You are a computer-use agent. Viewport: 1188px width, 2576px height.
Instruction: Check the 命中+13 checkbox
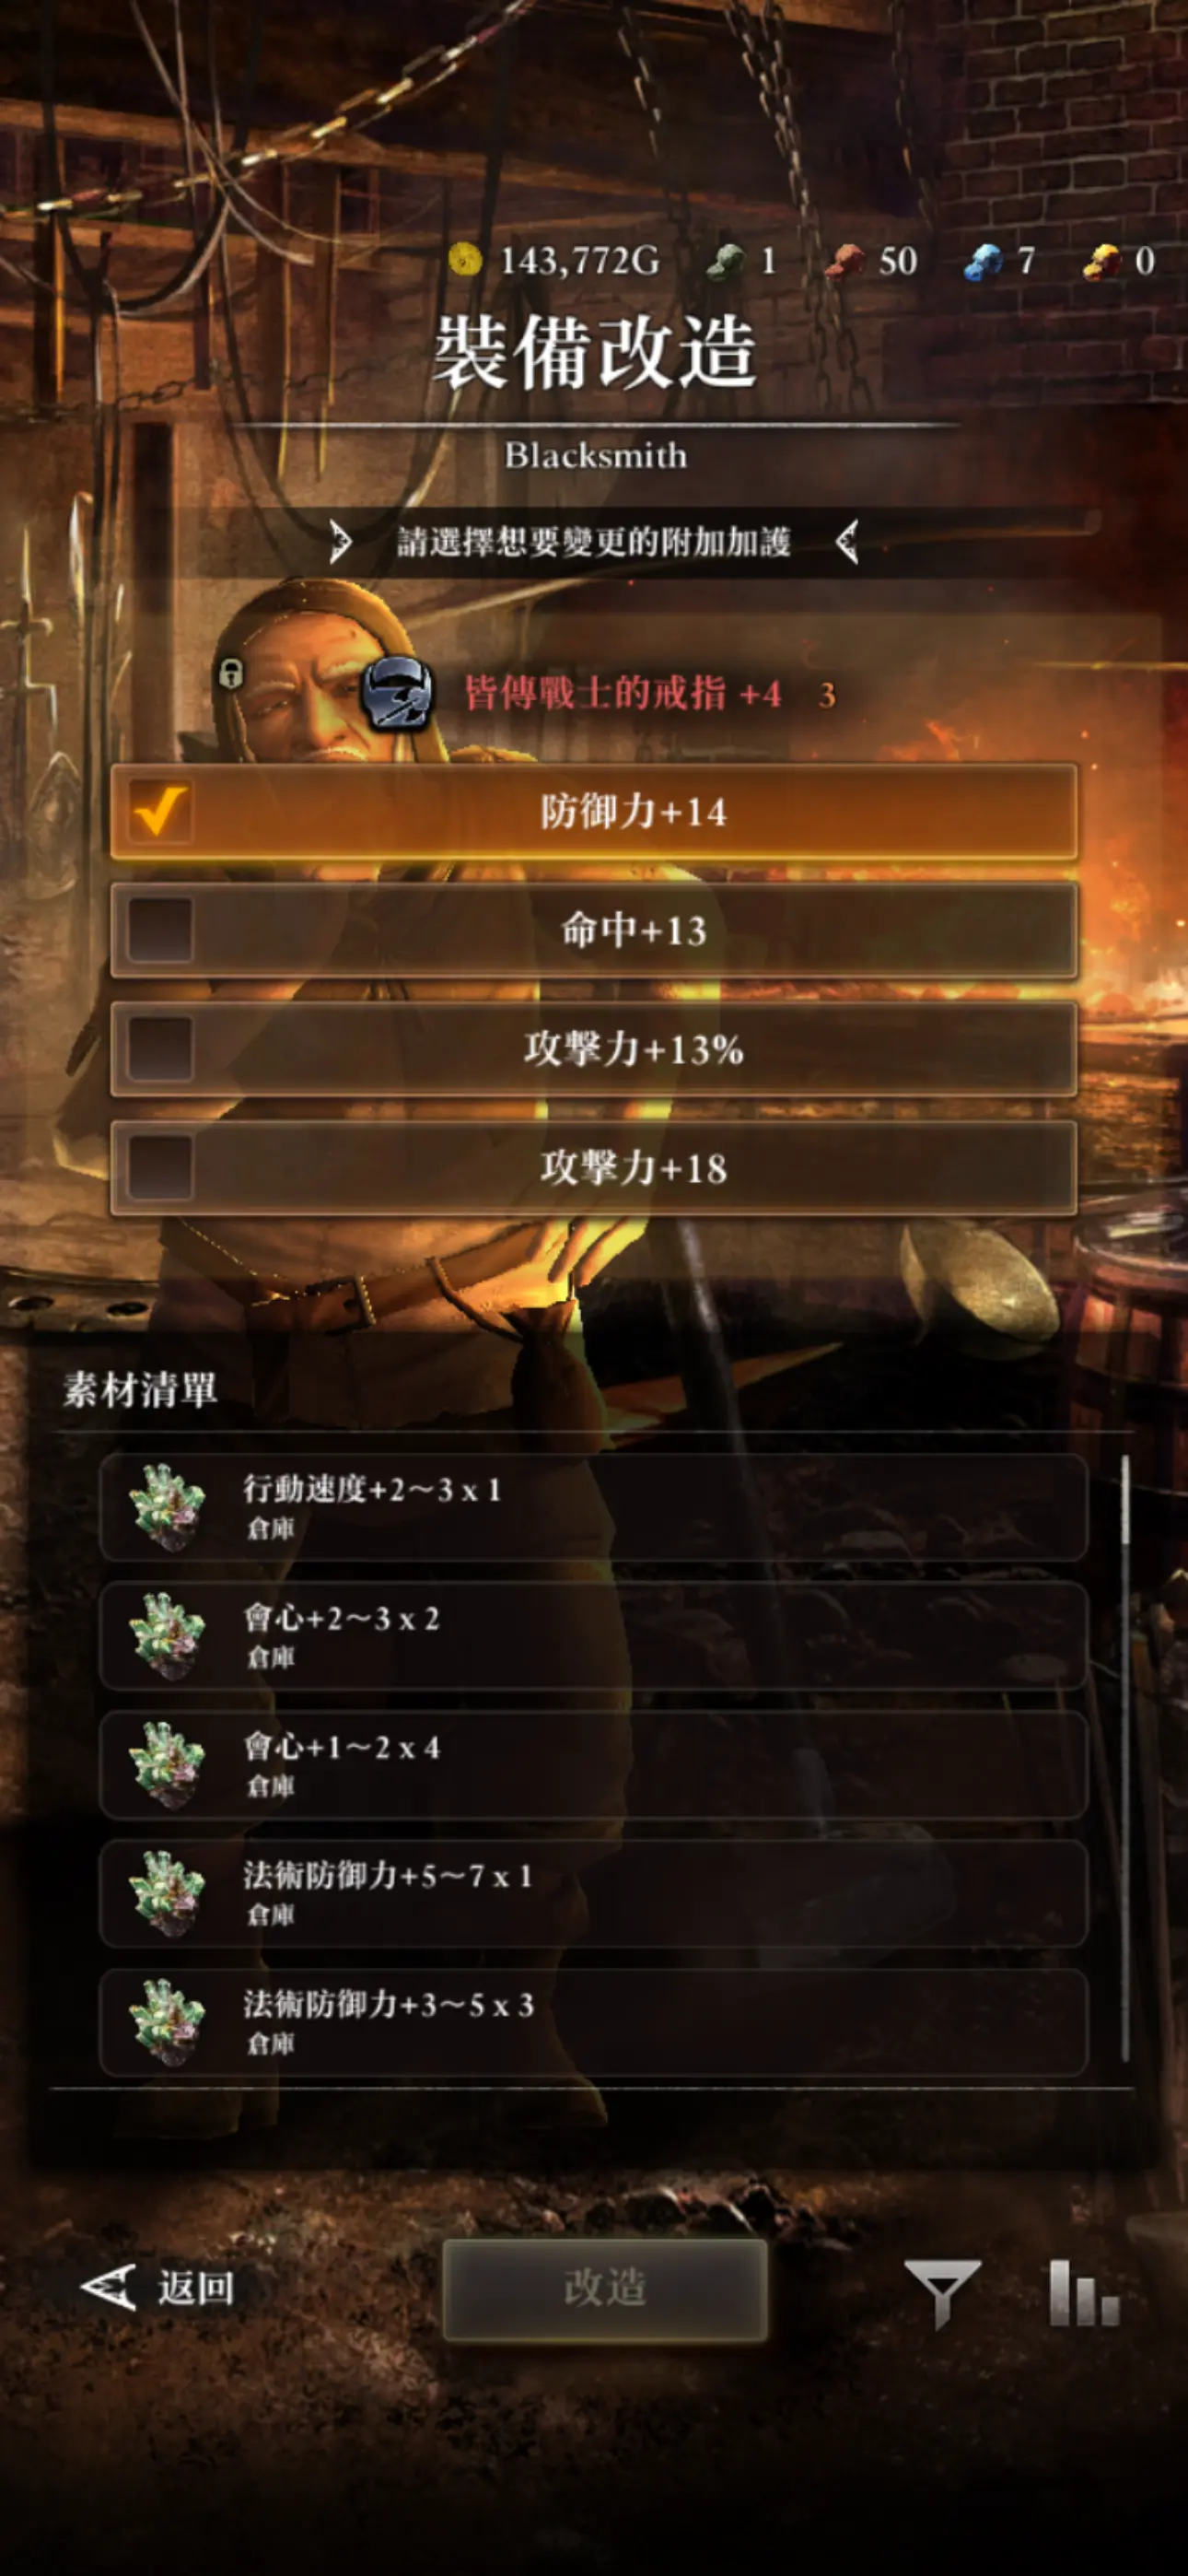coord(161,930)
